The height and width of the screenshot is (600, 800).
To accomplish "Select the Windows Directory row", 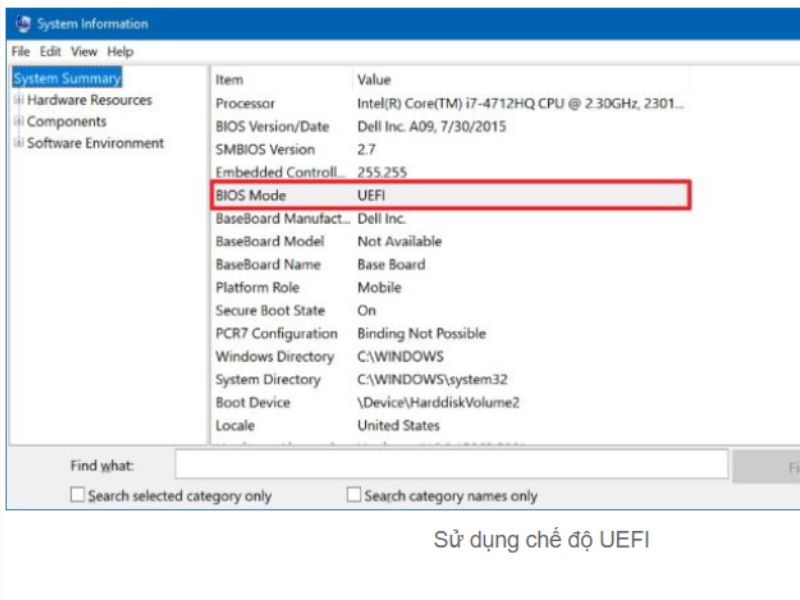I will (451, 356).
